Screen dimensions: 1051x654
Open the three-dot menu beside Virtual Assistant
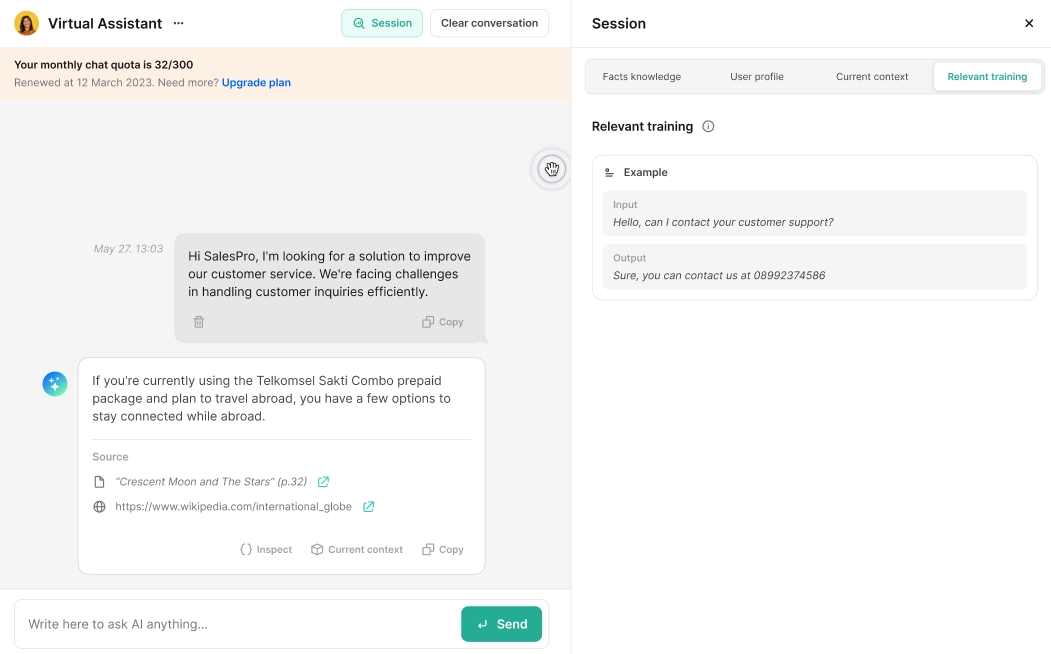tap(178, 23)
